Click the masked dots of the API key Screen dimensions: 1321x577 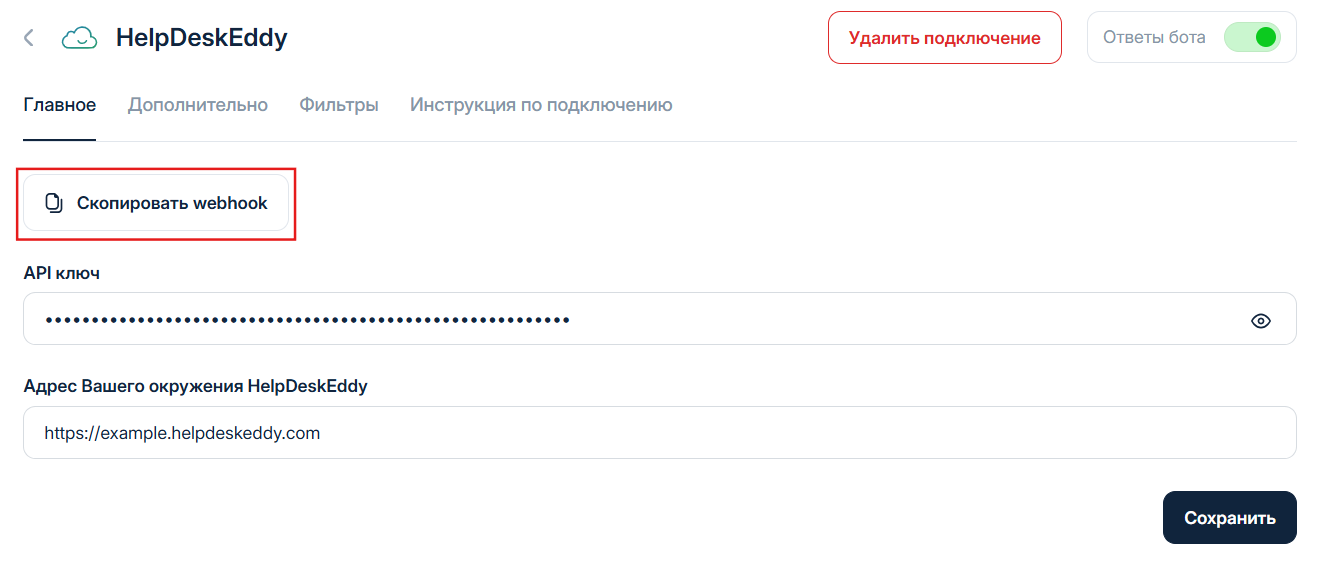pos(307,320)
